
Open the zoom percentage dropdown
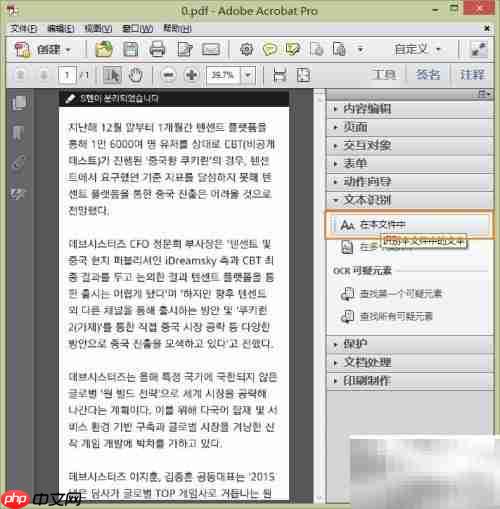click(248, 75)
